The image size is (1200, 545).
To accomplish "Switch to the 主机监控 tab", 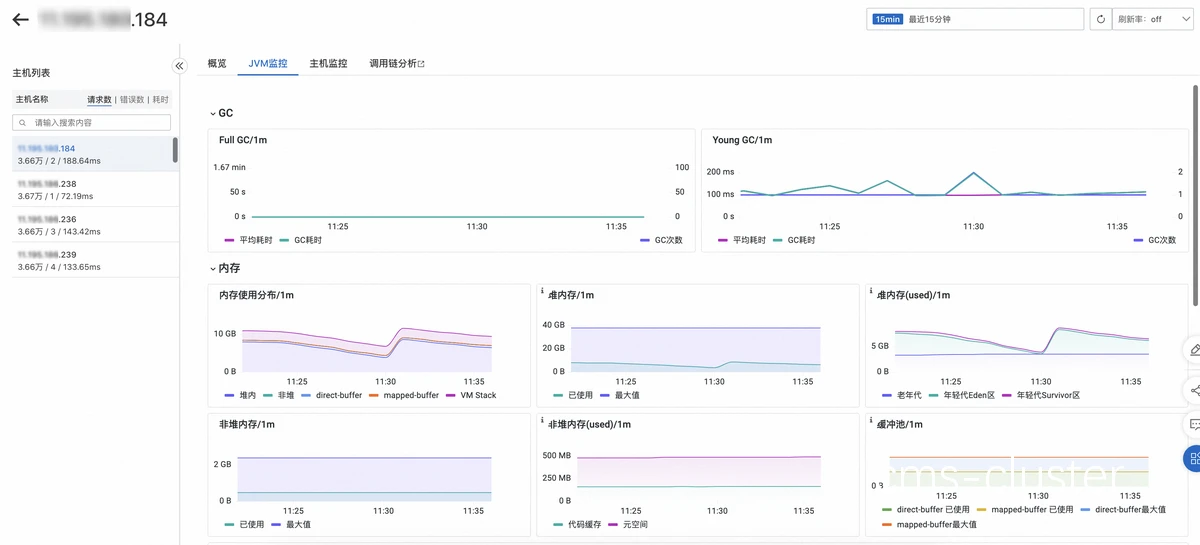I will 328,63.
